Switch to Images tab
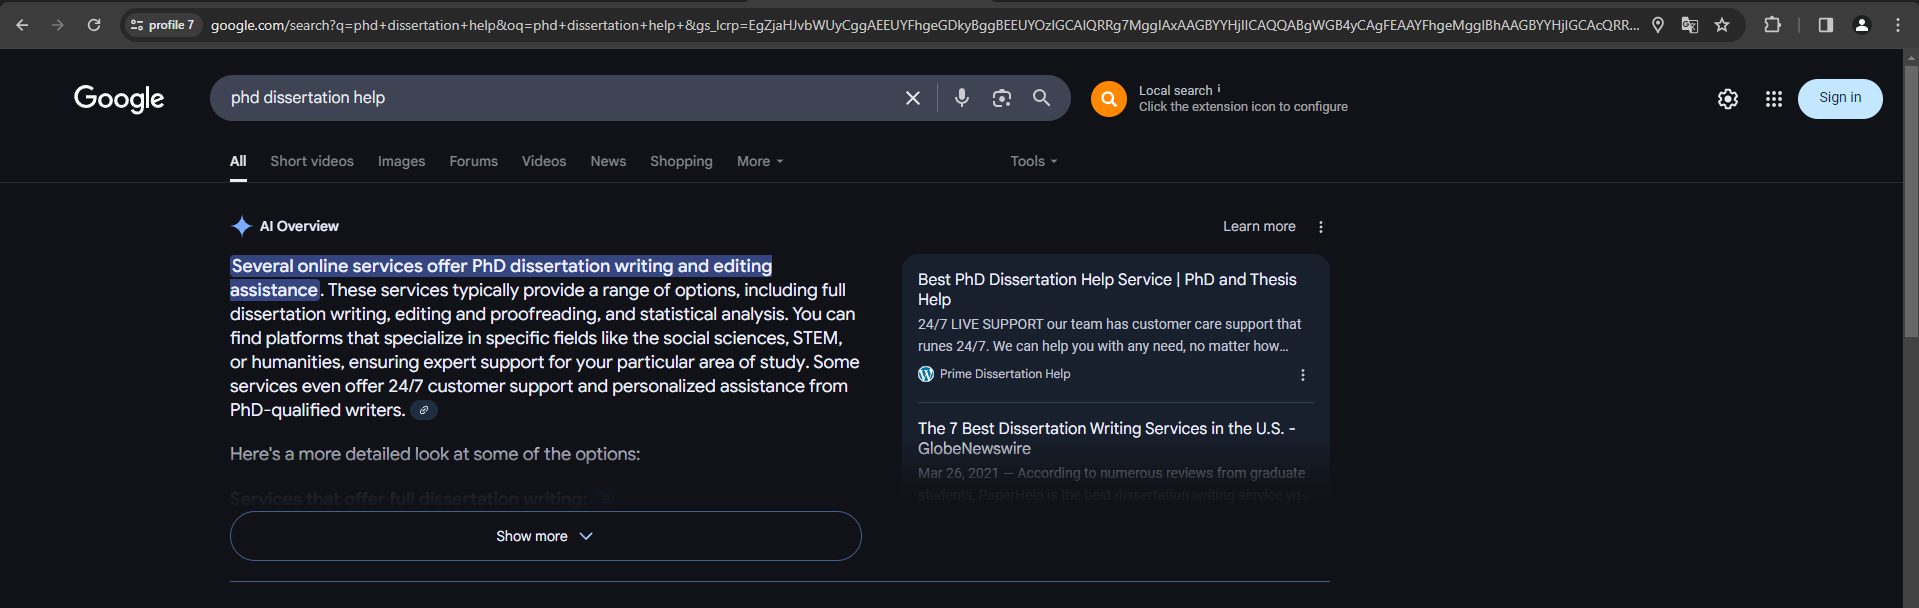 [401, 161]
